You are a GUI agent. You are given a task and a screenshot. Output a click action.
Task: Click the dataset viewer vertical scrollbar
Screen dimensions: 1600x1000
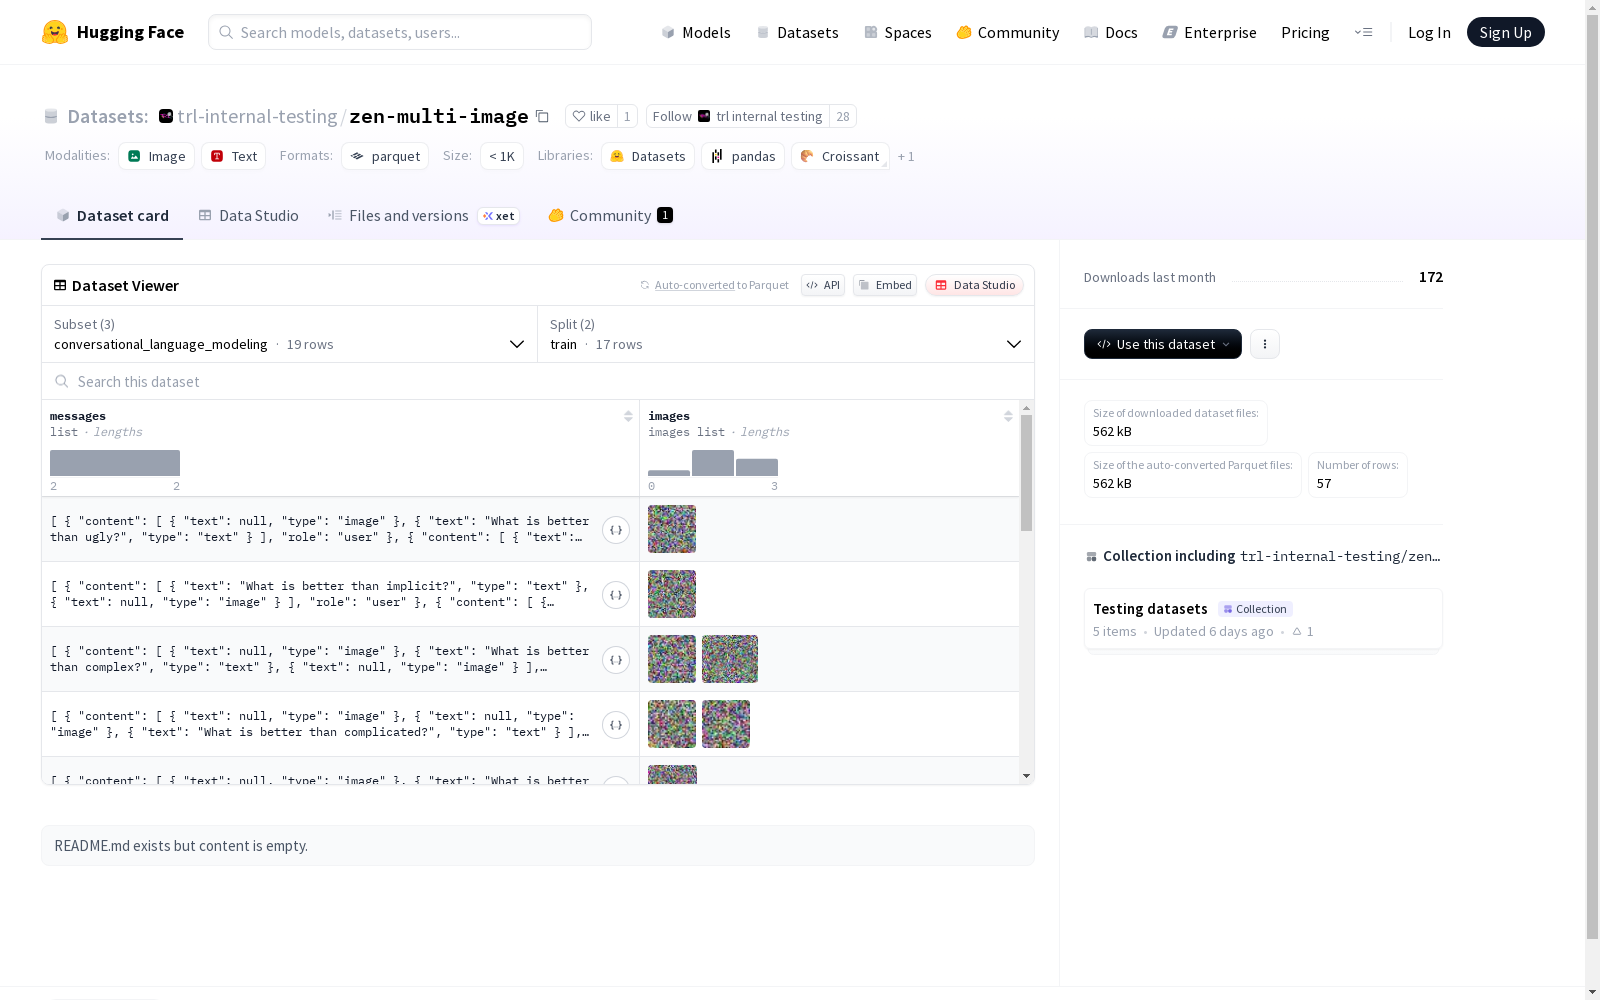(1026, 473)
